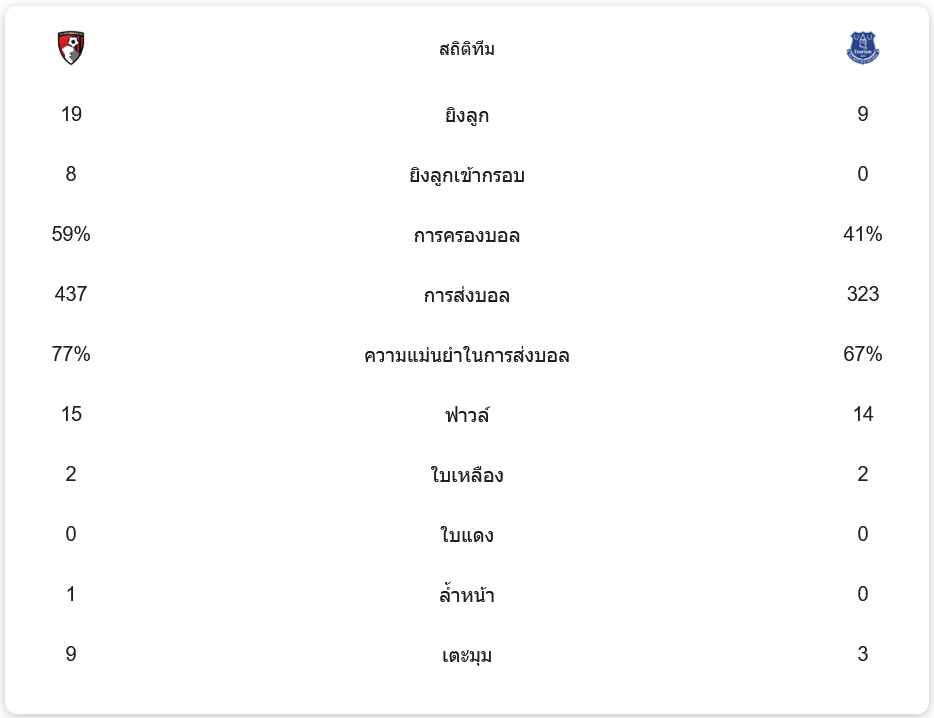Click the 77% pass accuracy value
Screen dimensions: 934x718
coord(71,354)
